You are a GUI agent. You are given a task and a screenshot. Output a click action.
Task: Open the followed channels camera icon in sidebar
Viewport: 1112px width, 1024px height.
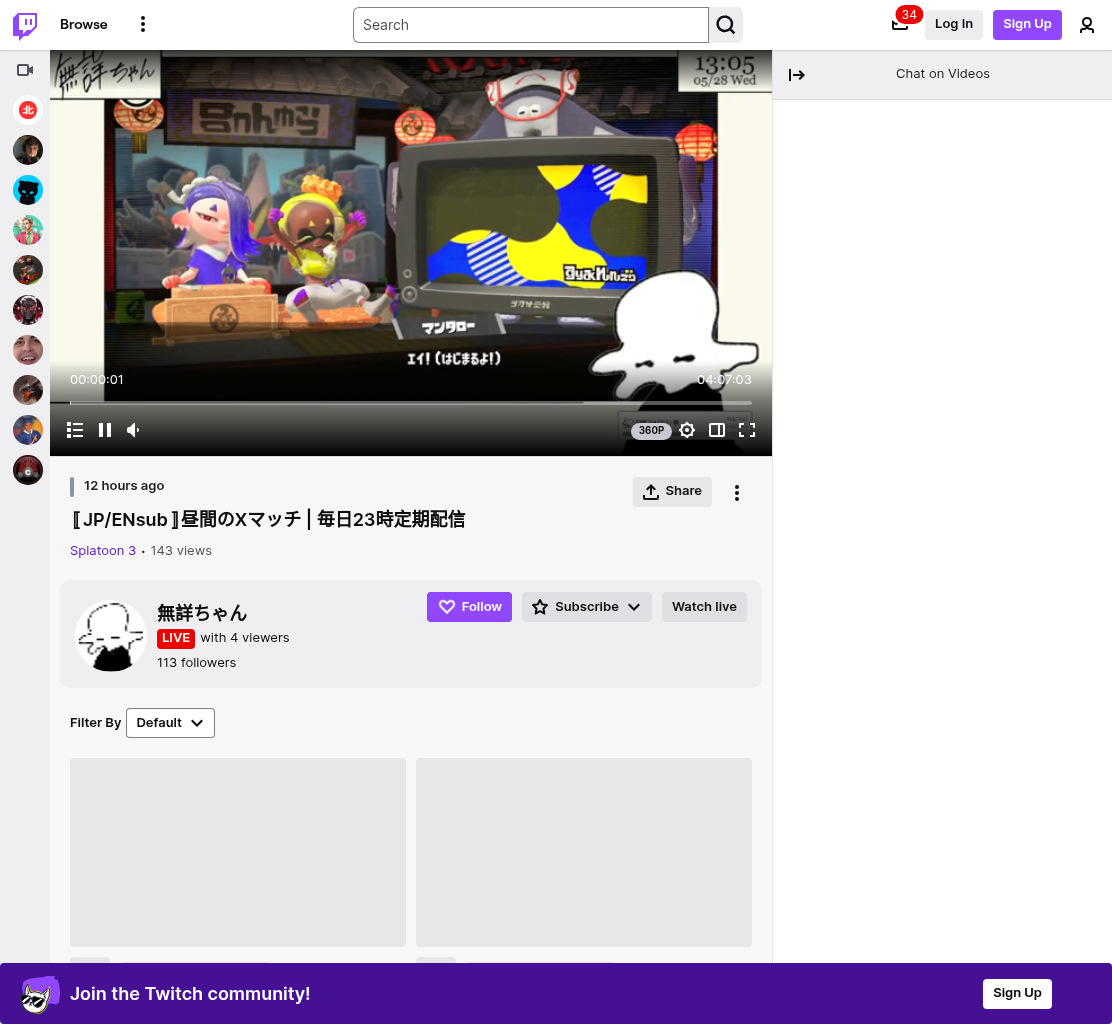point(26,70)
